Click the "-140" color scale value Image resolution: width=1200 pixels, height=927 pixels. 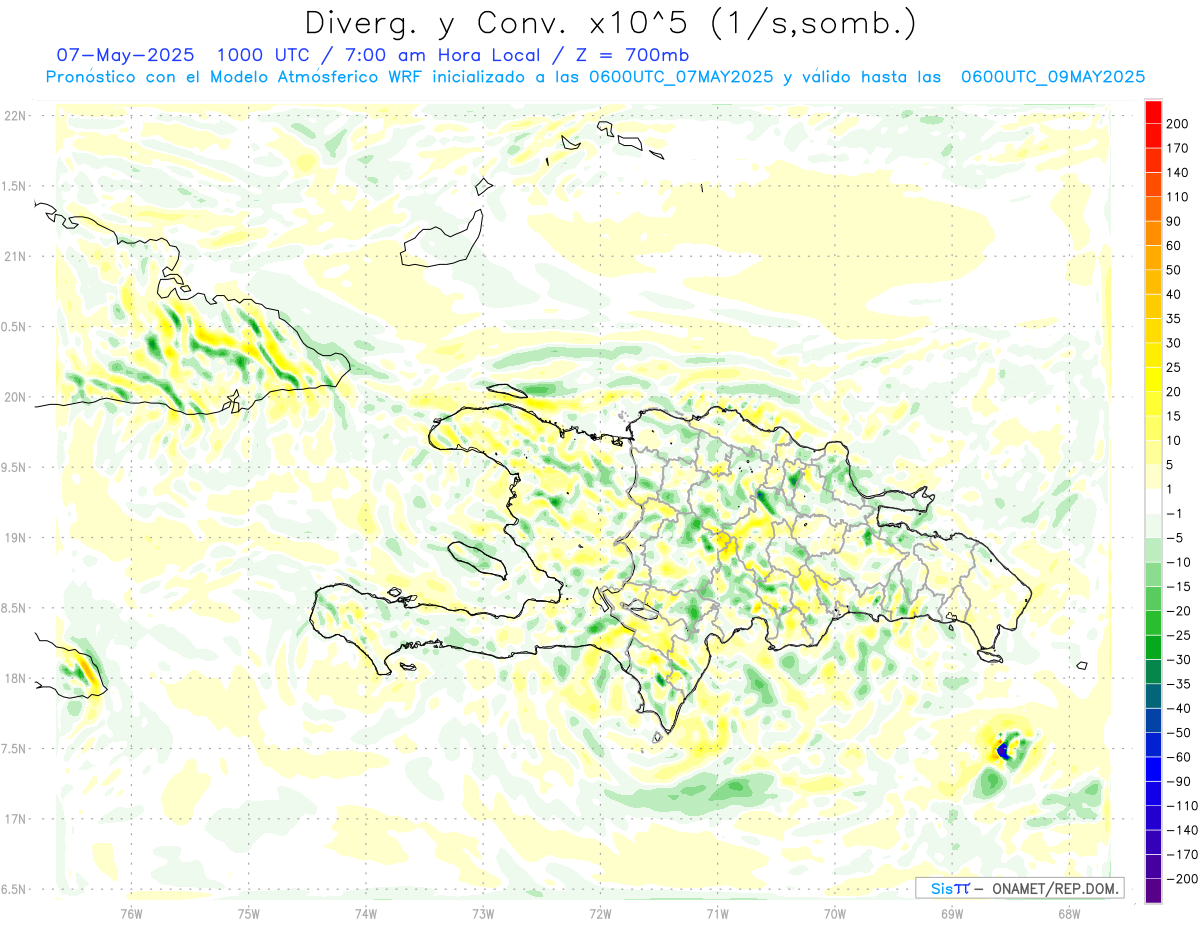[x=1180, y=830]
